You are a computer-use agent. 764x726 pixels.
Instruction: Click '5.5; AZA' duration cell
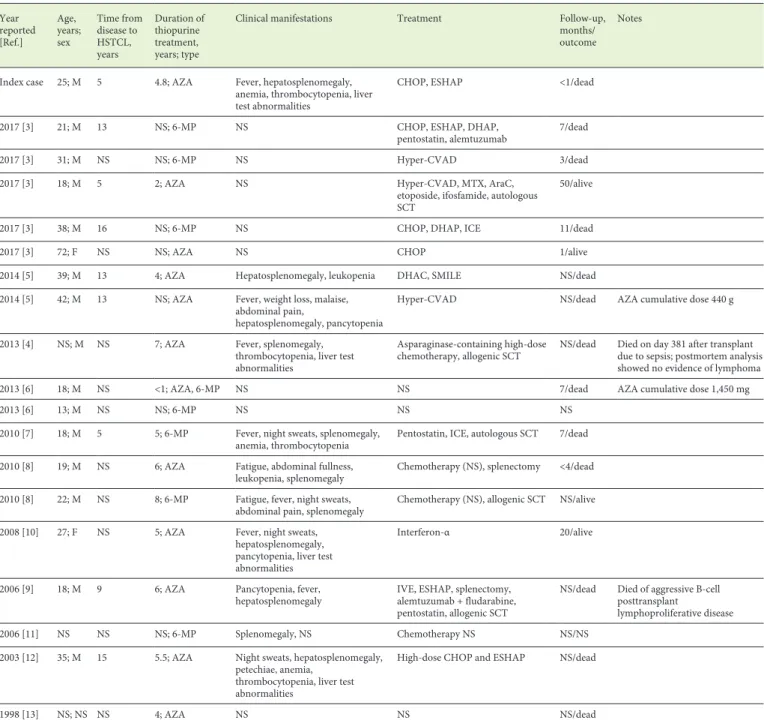pos(173,657)
